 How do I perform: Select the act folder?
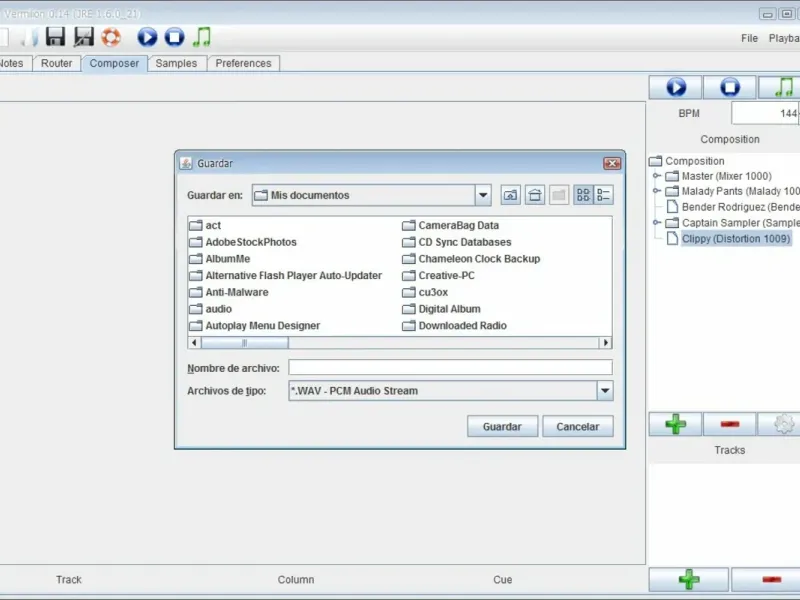[x=205, y=225]
